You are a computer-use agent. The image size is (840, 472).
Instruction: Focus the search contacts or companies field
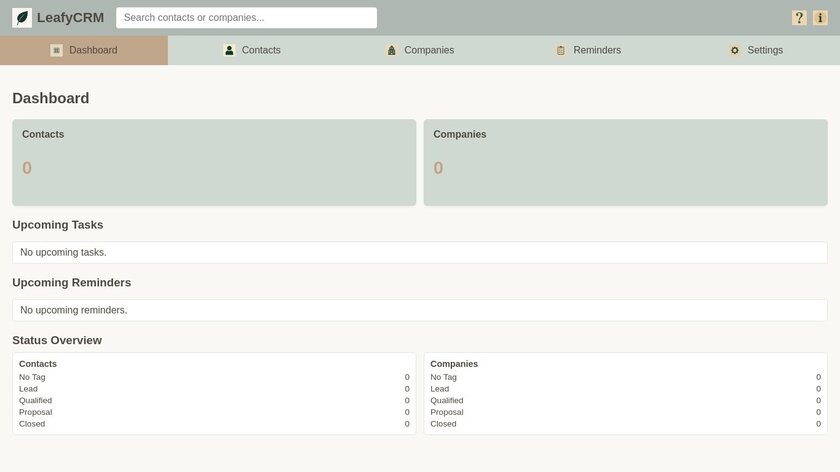pyautogui.click(x=246, y=18)
